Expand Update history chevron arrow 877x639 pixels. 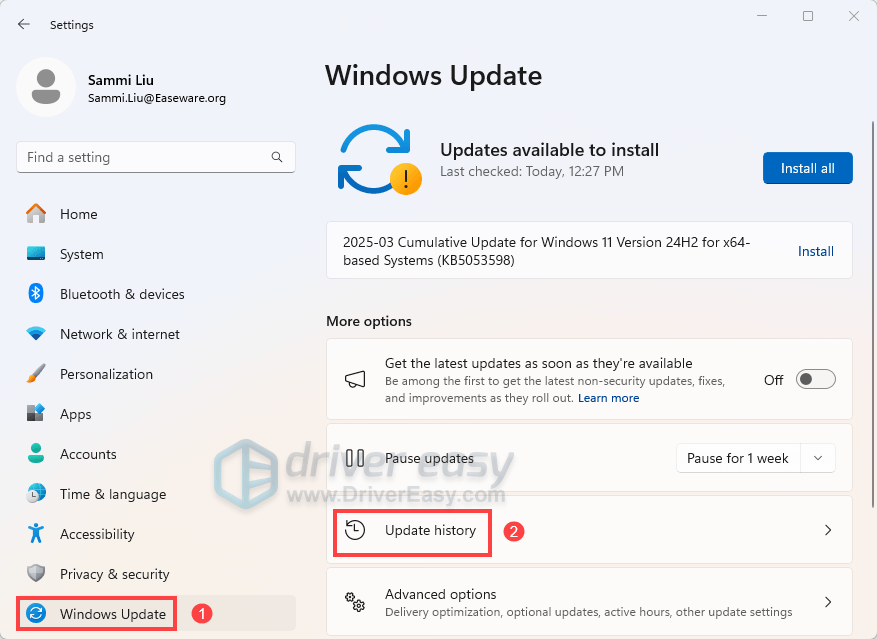point(827,530)
